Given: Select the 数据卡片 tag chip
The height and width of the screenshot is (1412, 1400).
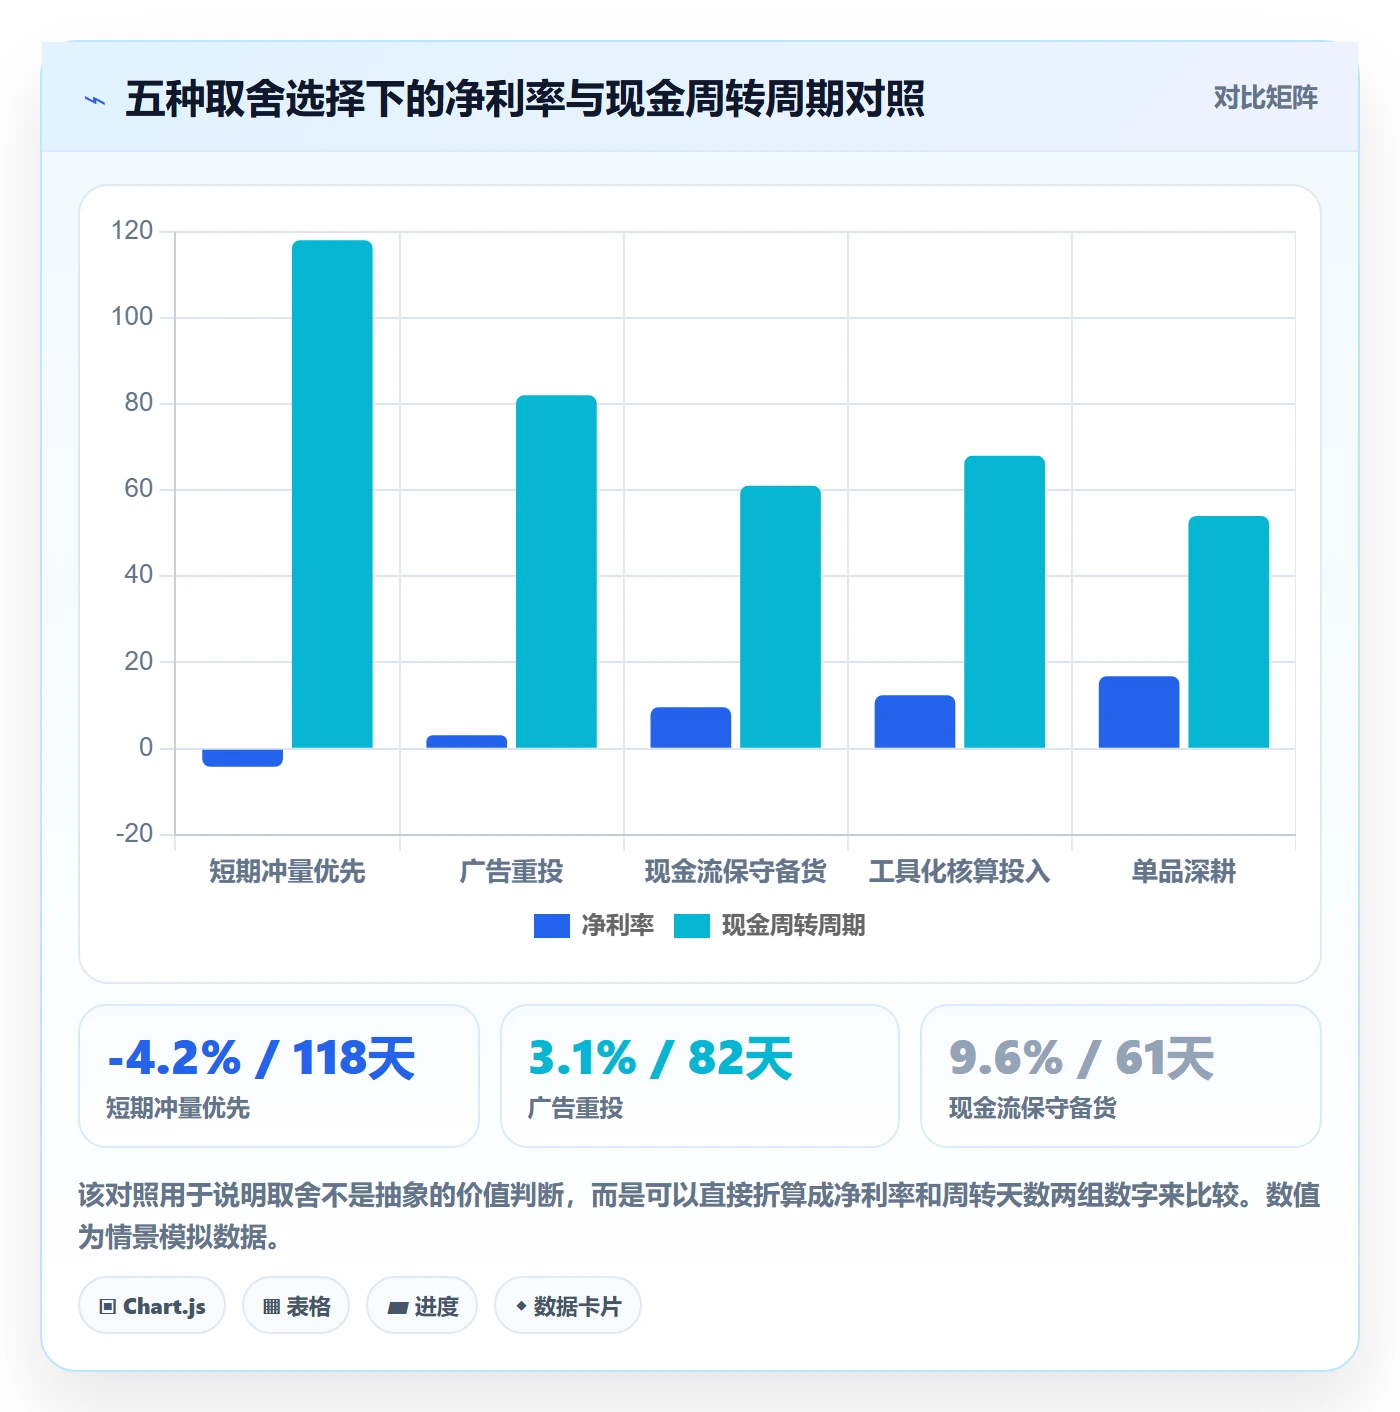Looking at the screenshot, I should tap(568, 1306).
